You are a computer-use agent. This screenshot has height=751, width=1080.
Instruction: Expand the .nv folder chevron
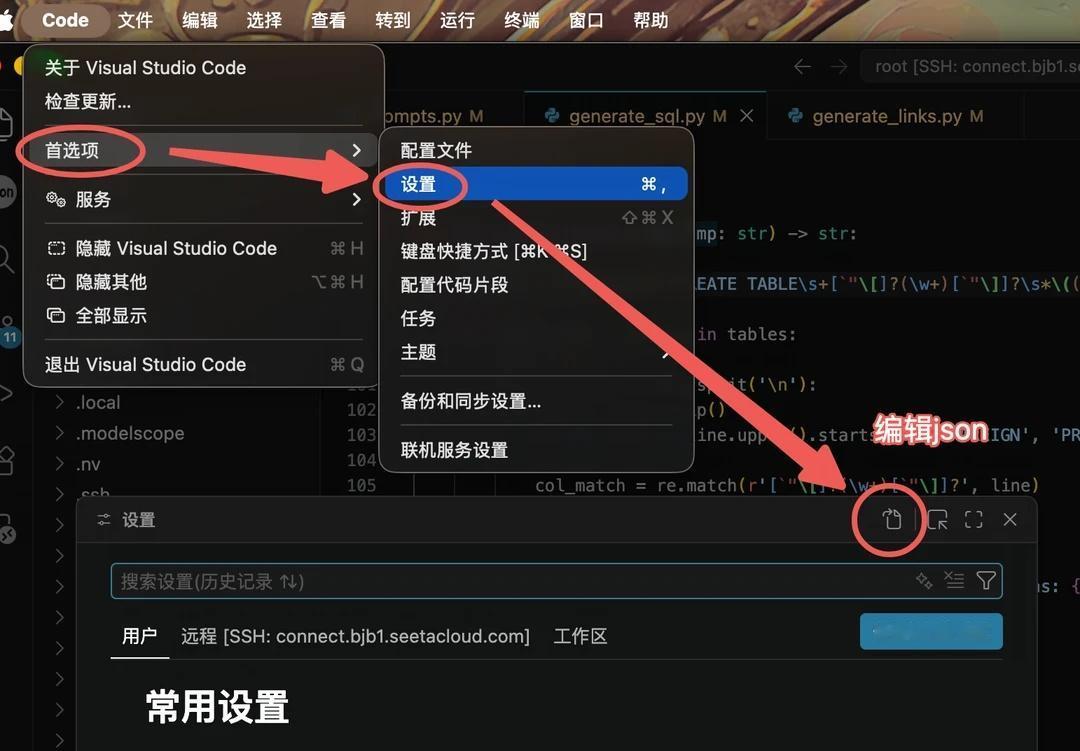pos(60,464)
